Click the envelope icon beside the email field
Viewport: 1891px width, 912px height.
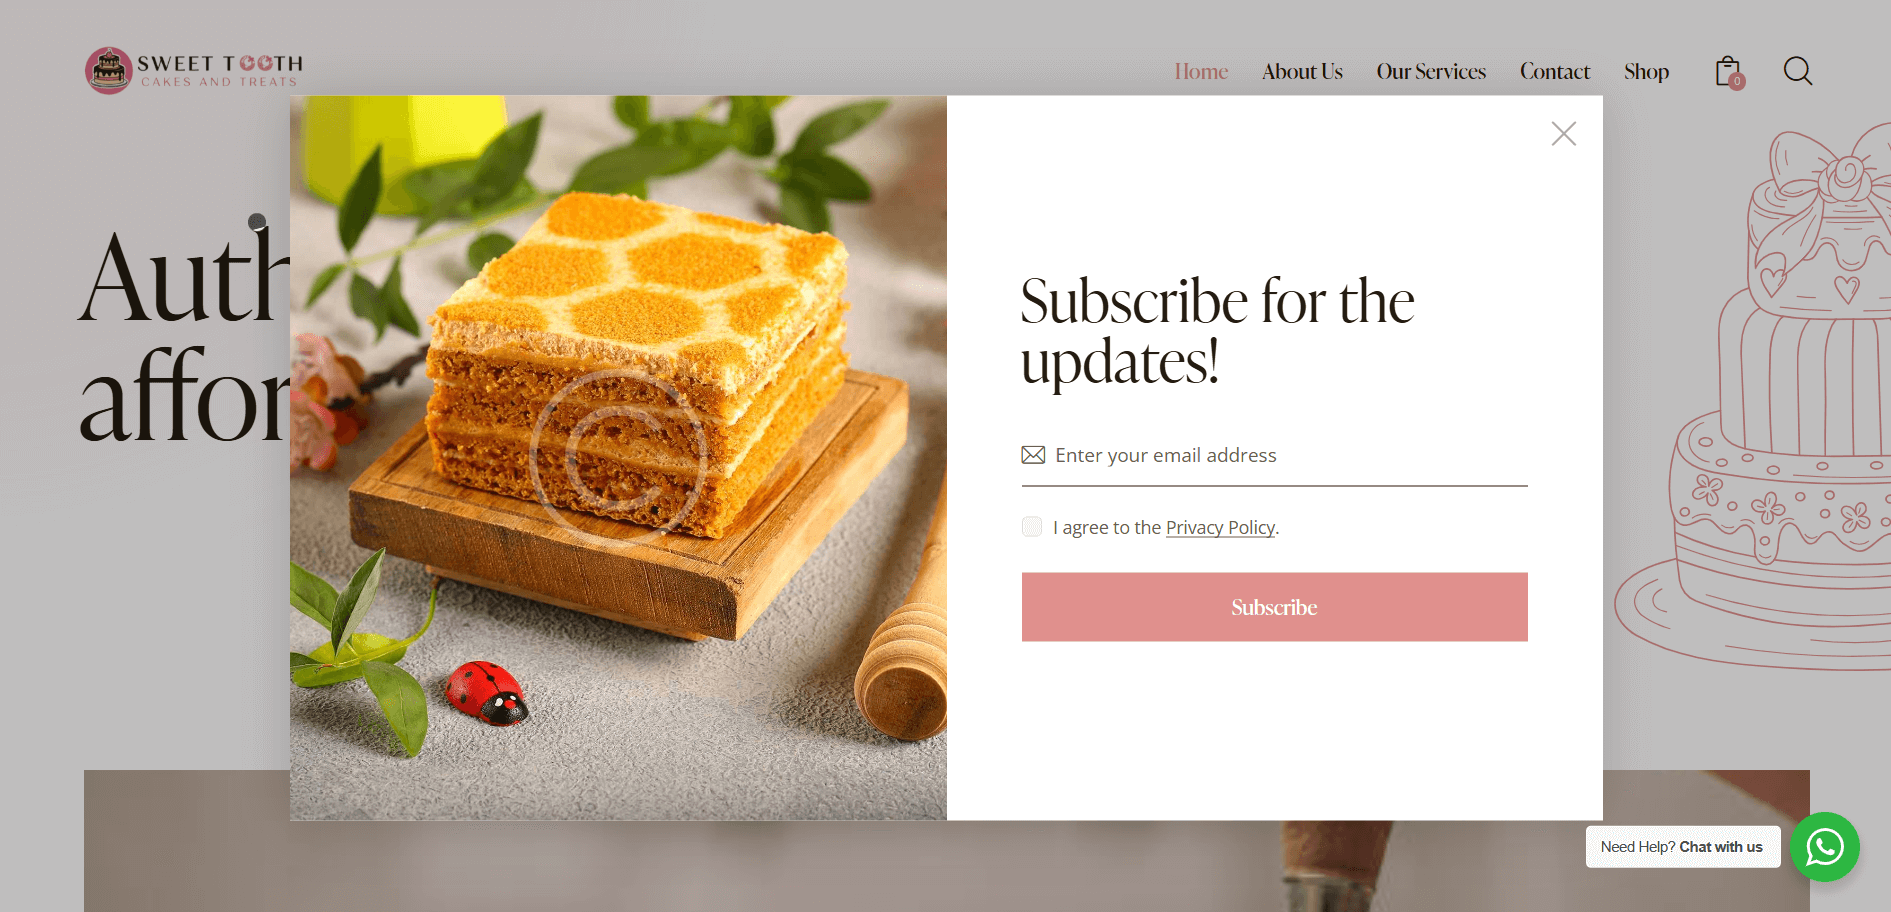[x=1032, y=454]
